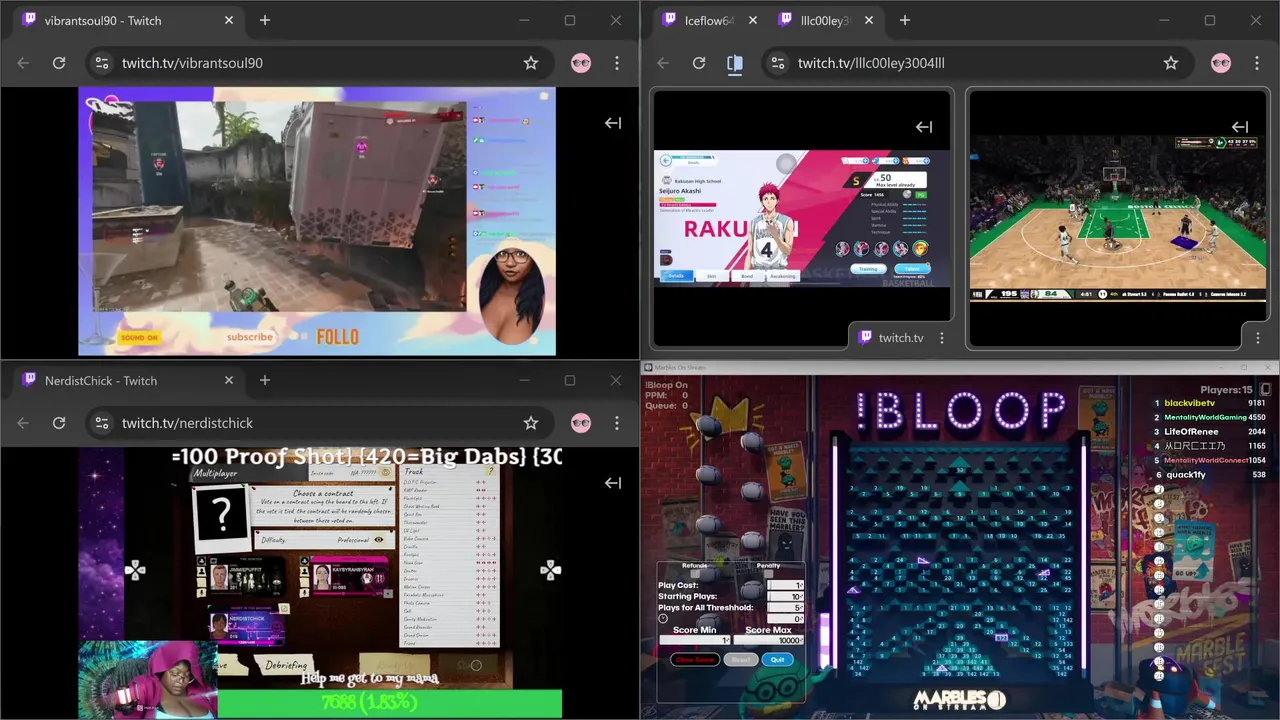Reload the NerdistChick Twitch page
The width and height of the screenshot is (1280, 720).
click(59, 423)
